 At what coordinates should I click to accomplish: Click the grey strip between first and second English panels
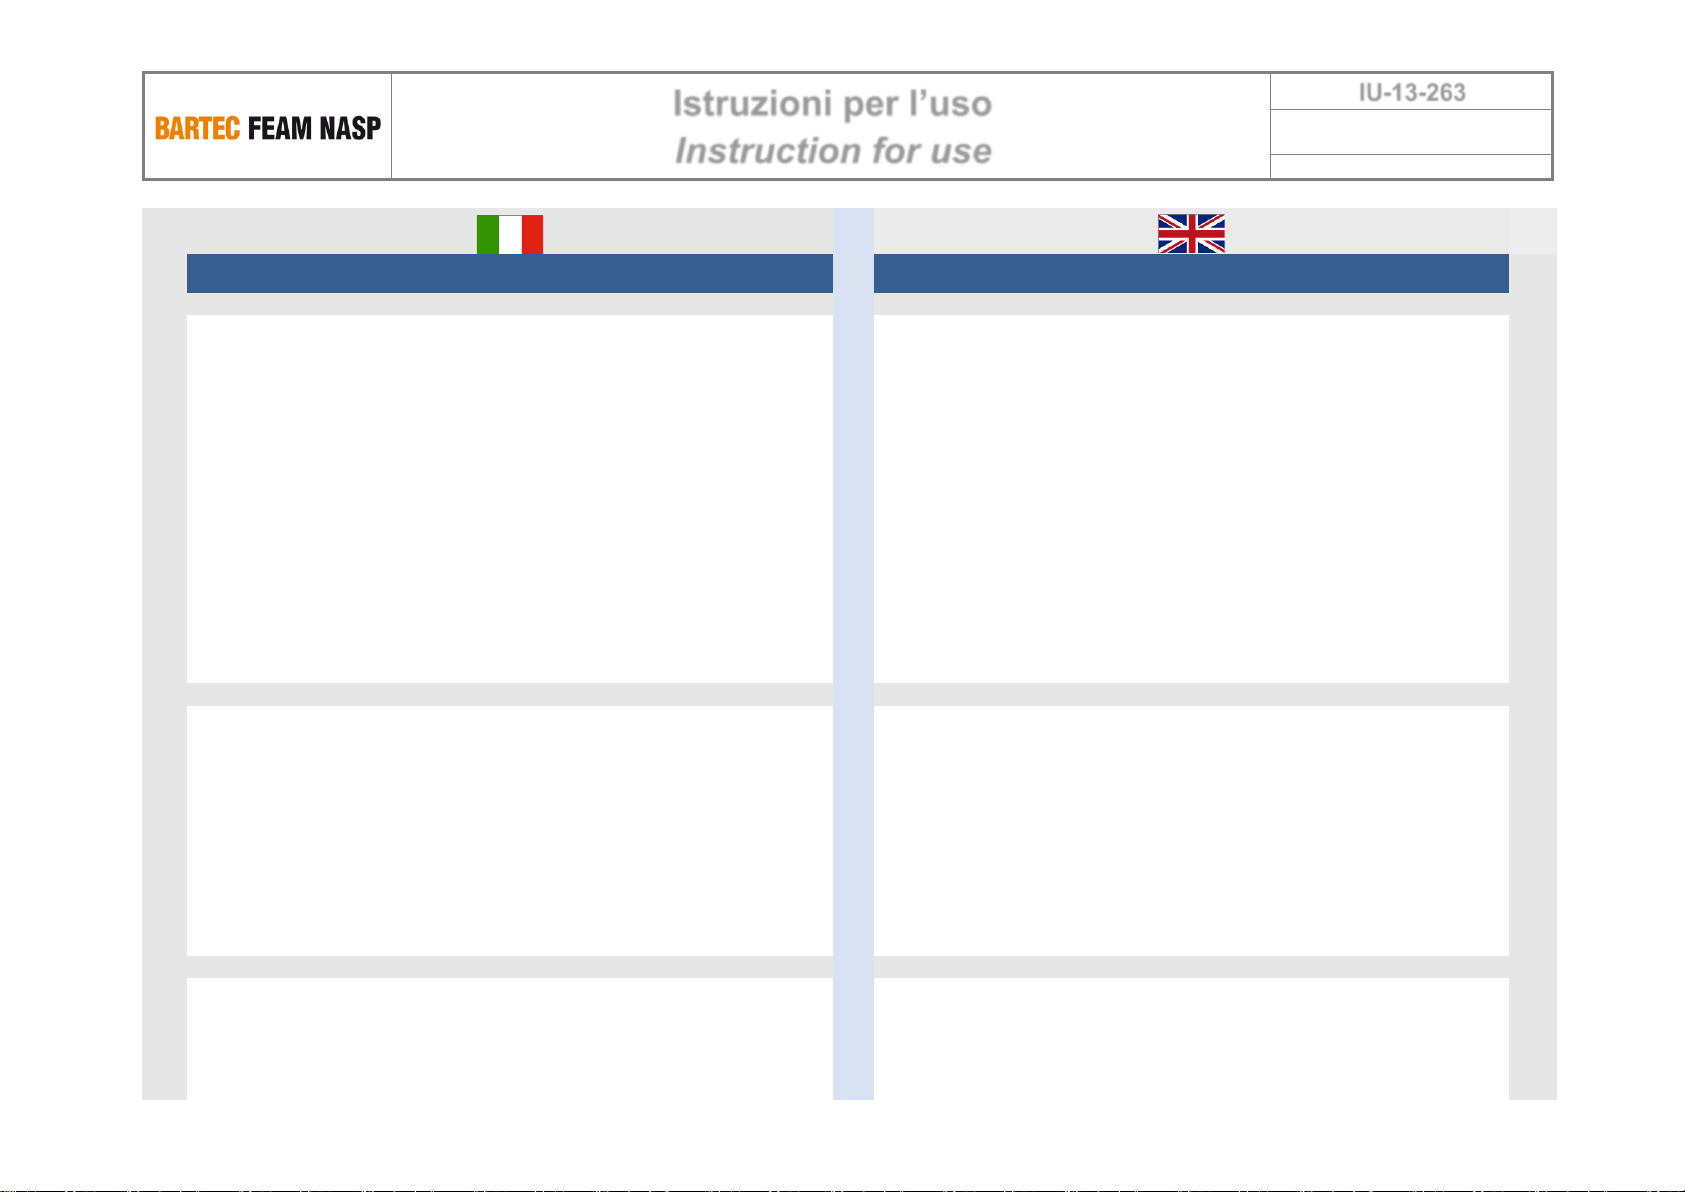(1191, 695)
